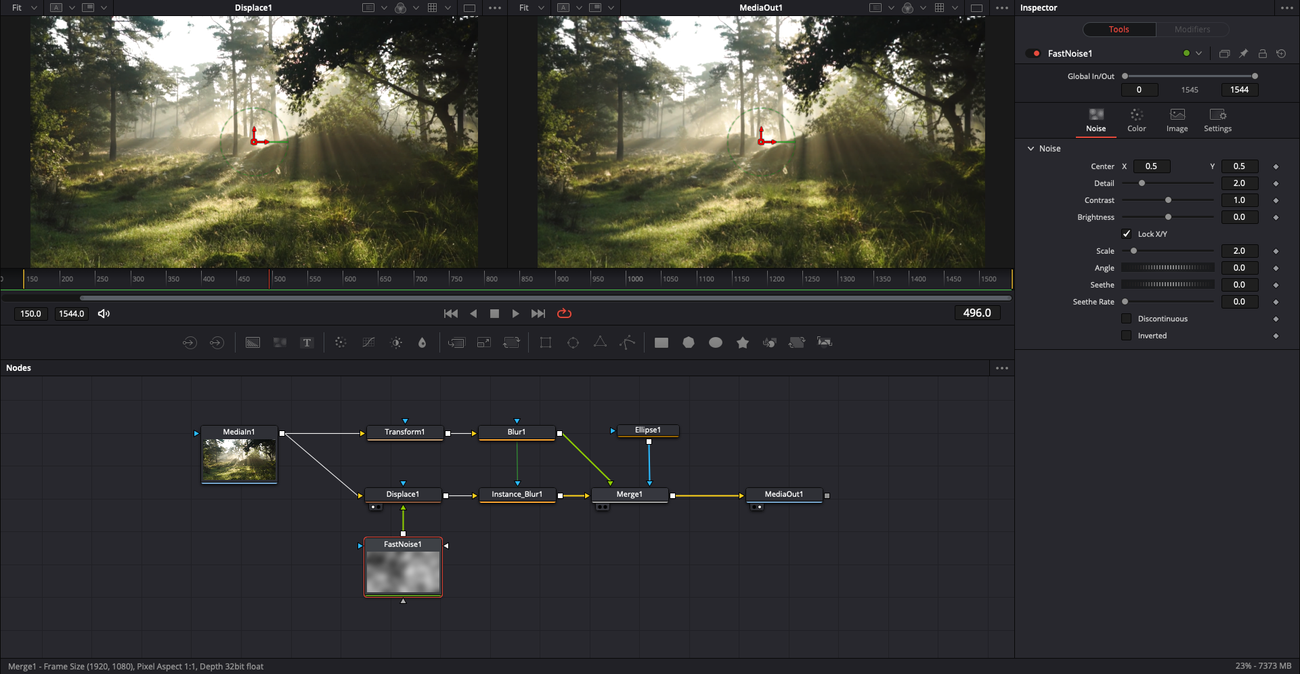1300x674 pixels.
Task: Open the left viewer Fit zoom dropdown
Action: 24,8
